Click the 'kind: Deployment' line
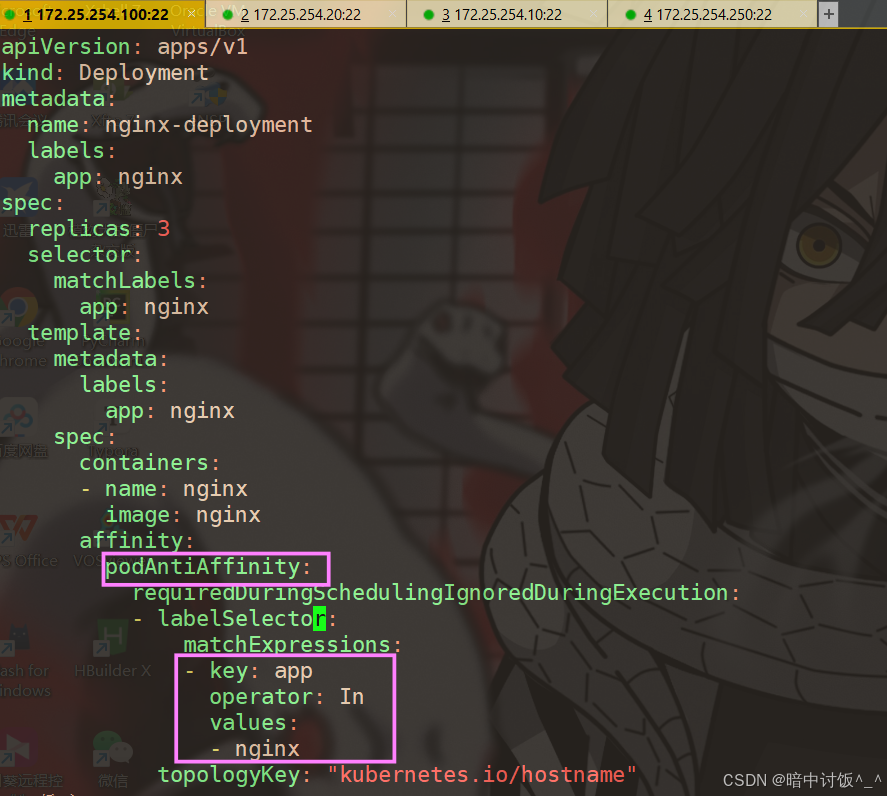Image resolution: width=887 pixels, height=796 pixels. (x=105, y=73)
